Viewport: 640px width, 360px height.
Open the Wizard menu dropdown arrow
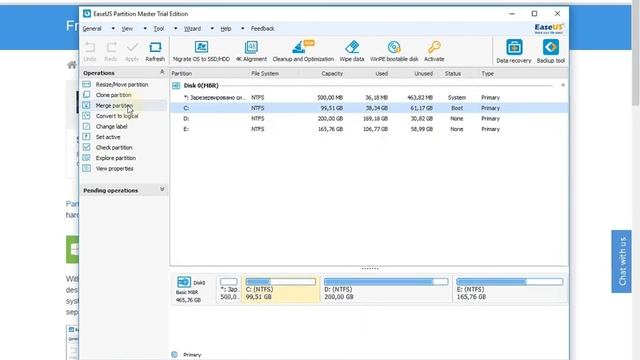coord(212,29)
